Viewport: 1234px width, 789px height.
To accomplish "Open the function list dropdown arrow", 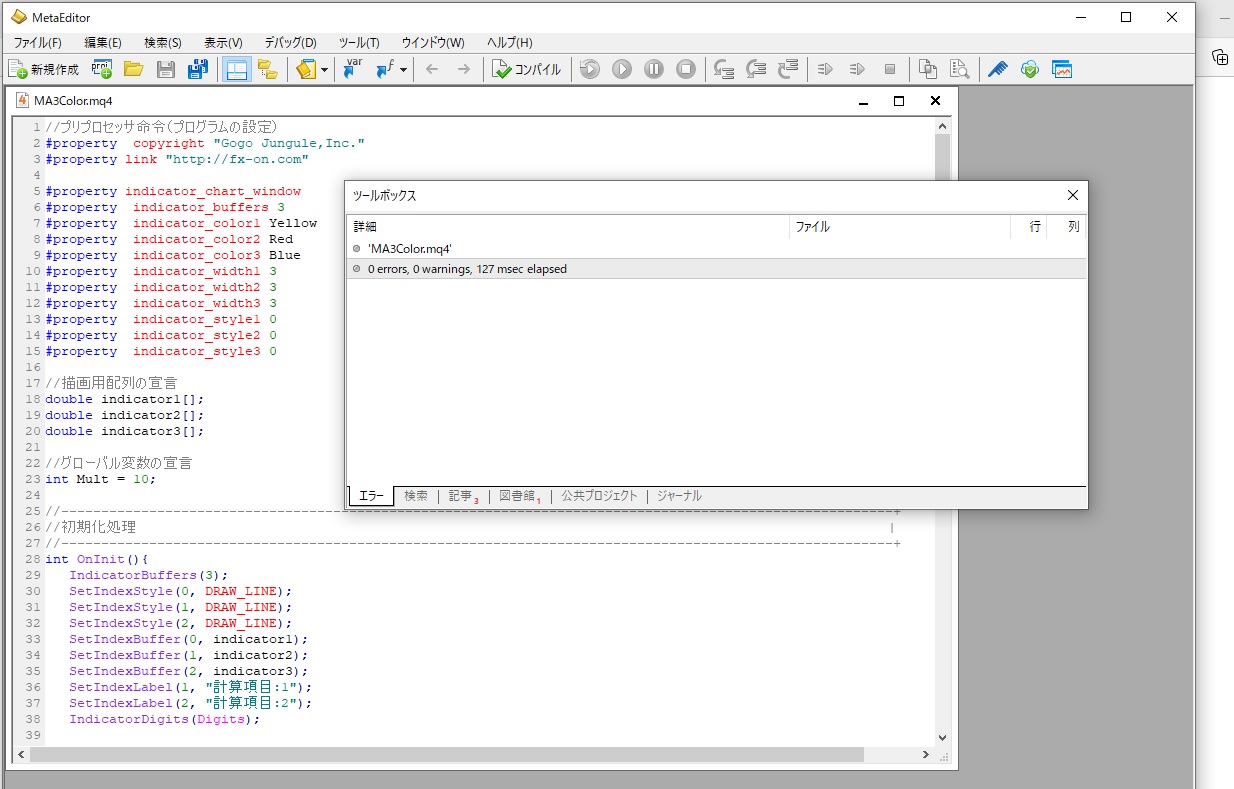I will [x=403, y=70].
